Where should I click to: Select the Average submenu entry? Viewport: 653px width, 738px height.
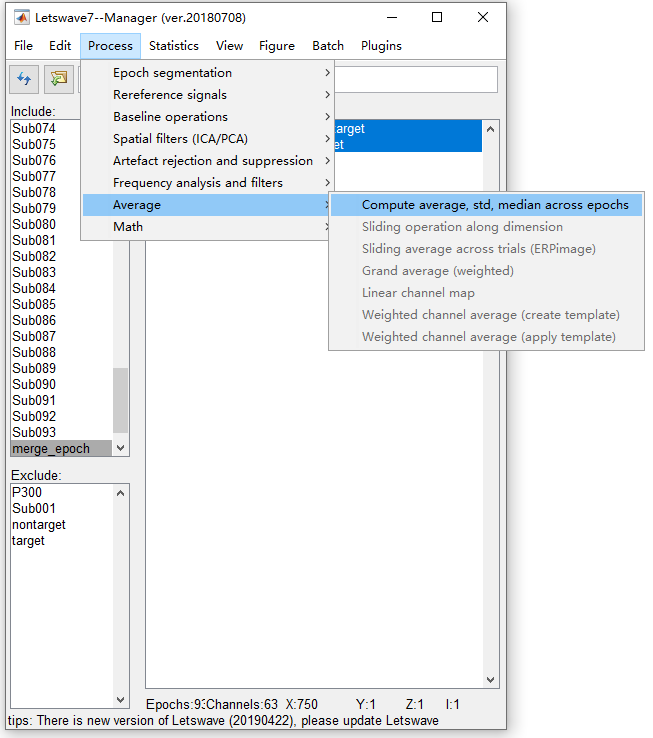tap(206, 205)
